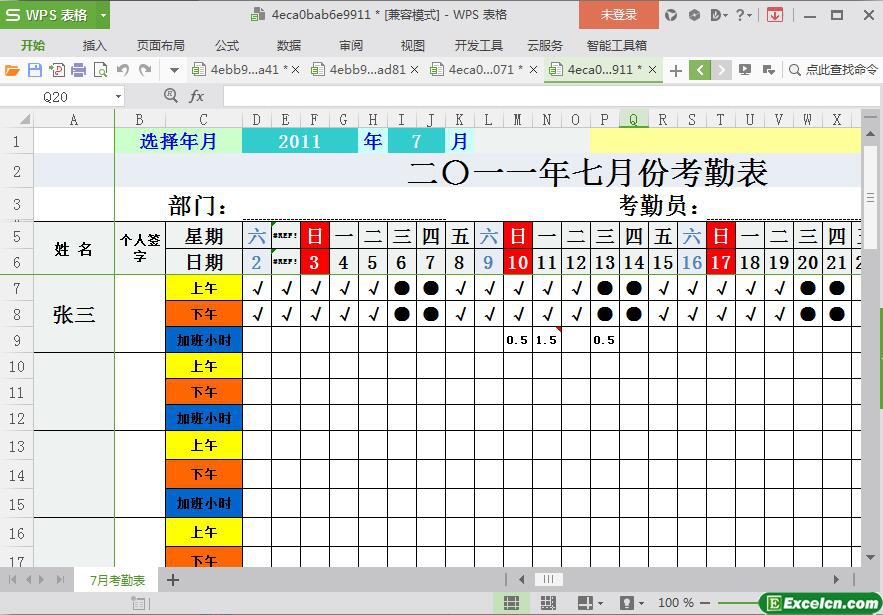Toggle the ribbon collapse red arrow button
This screenshot has width=883, height=615.
[775, 15]
